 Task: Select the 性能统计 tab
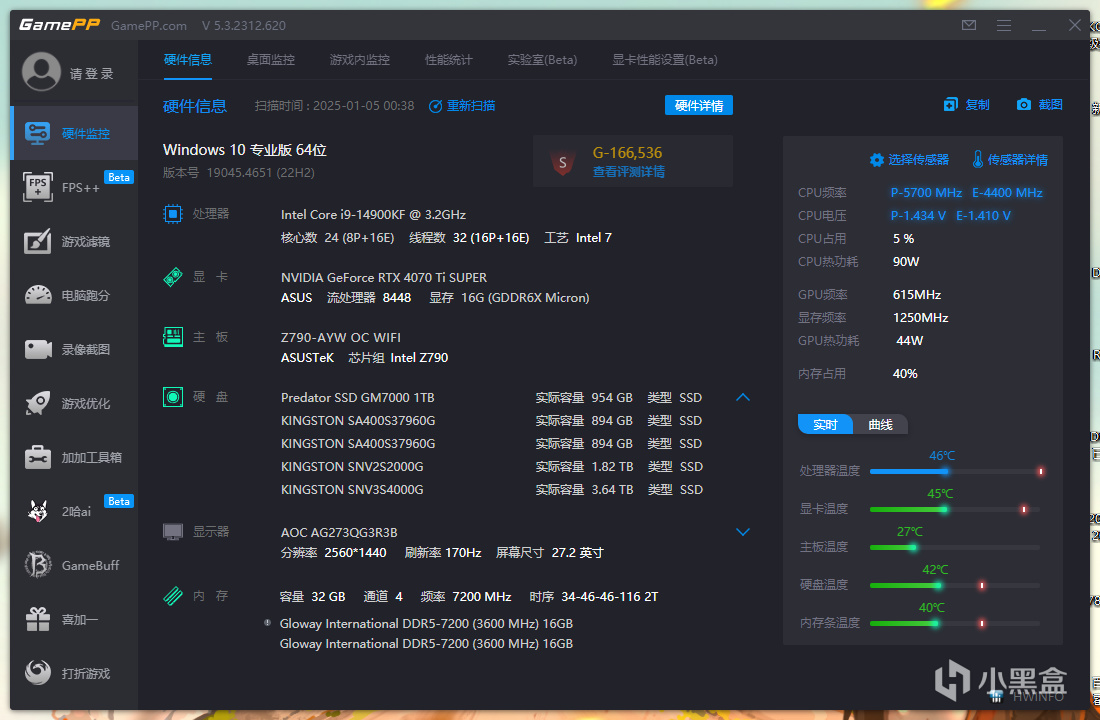tap(448, 60)
